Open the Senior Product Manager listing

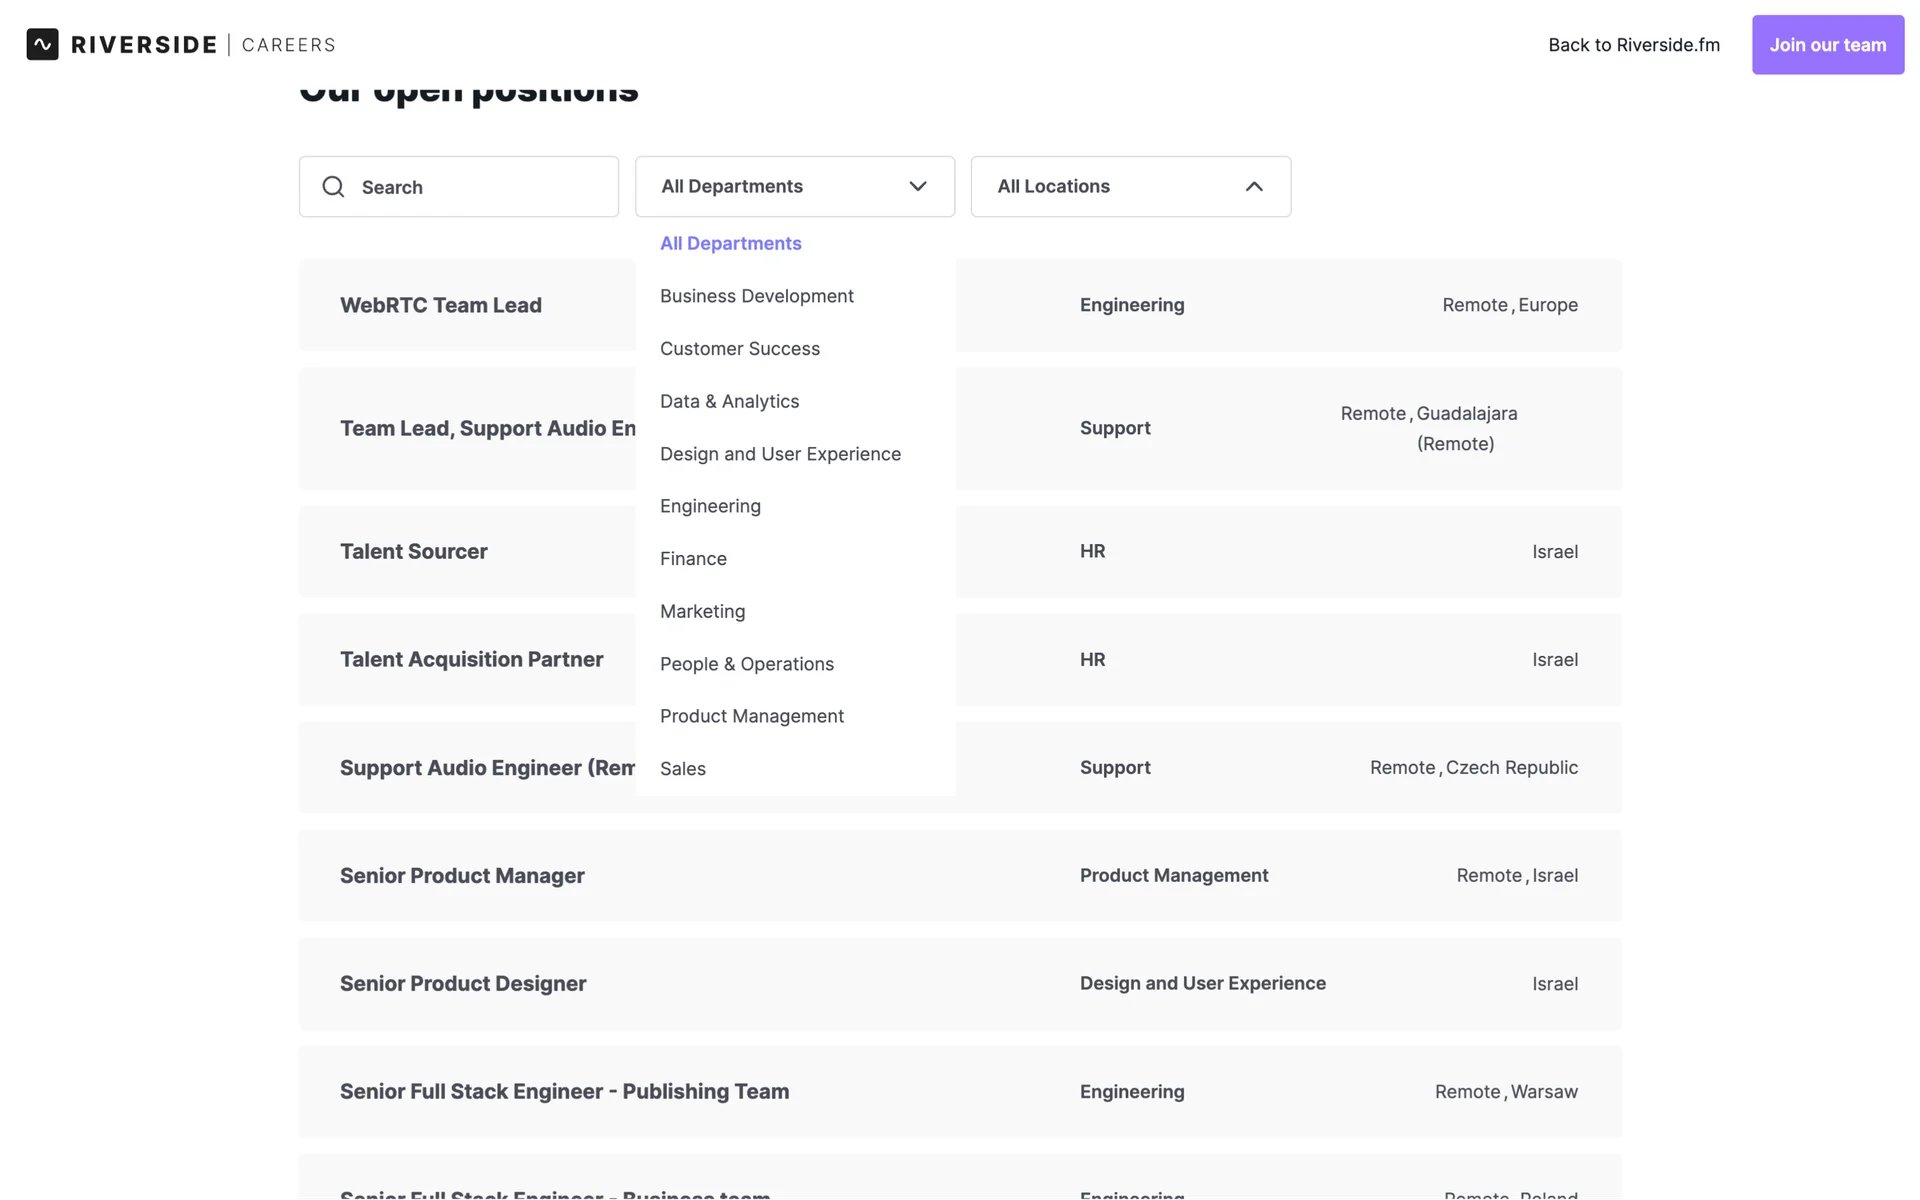tap(462, 876)
